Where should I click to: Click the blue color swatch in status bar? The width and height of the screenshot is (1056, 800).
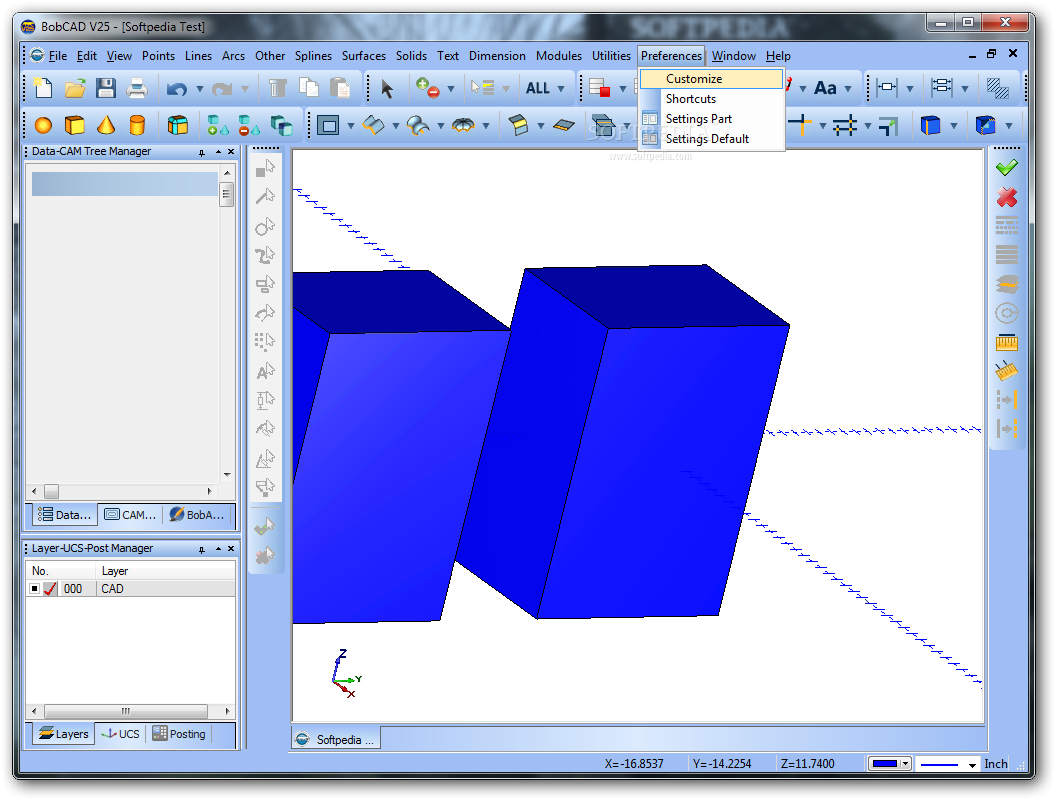coord(885,764)
